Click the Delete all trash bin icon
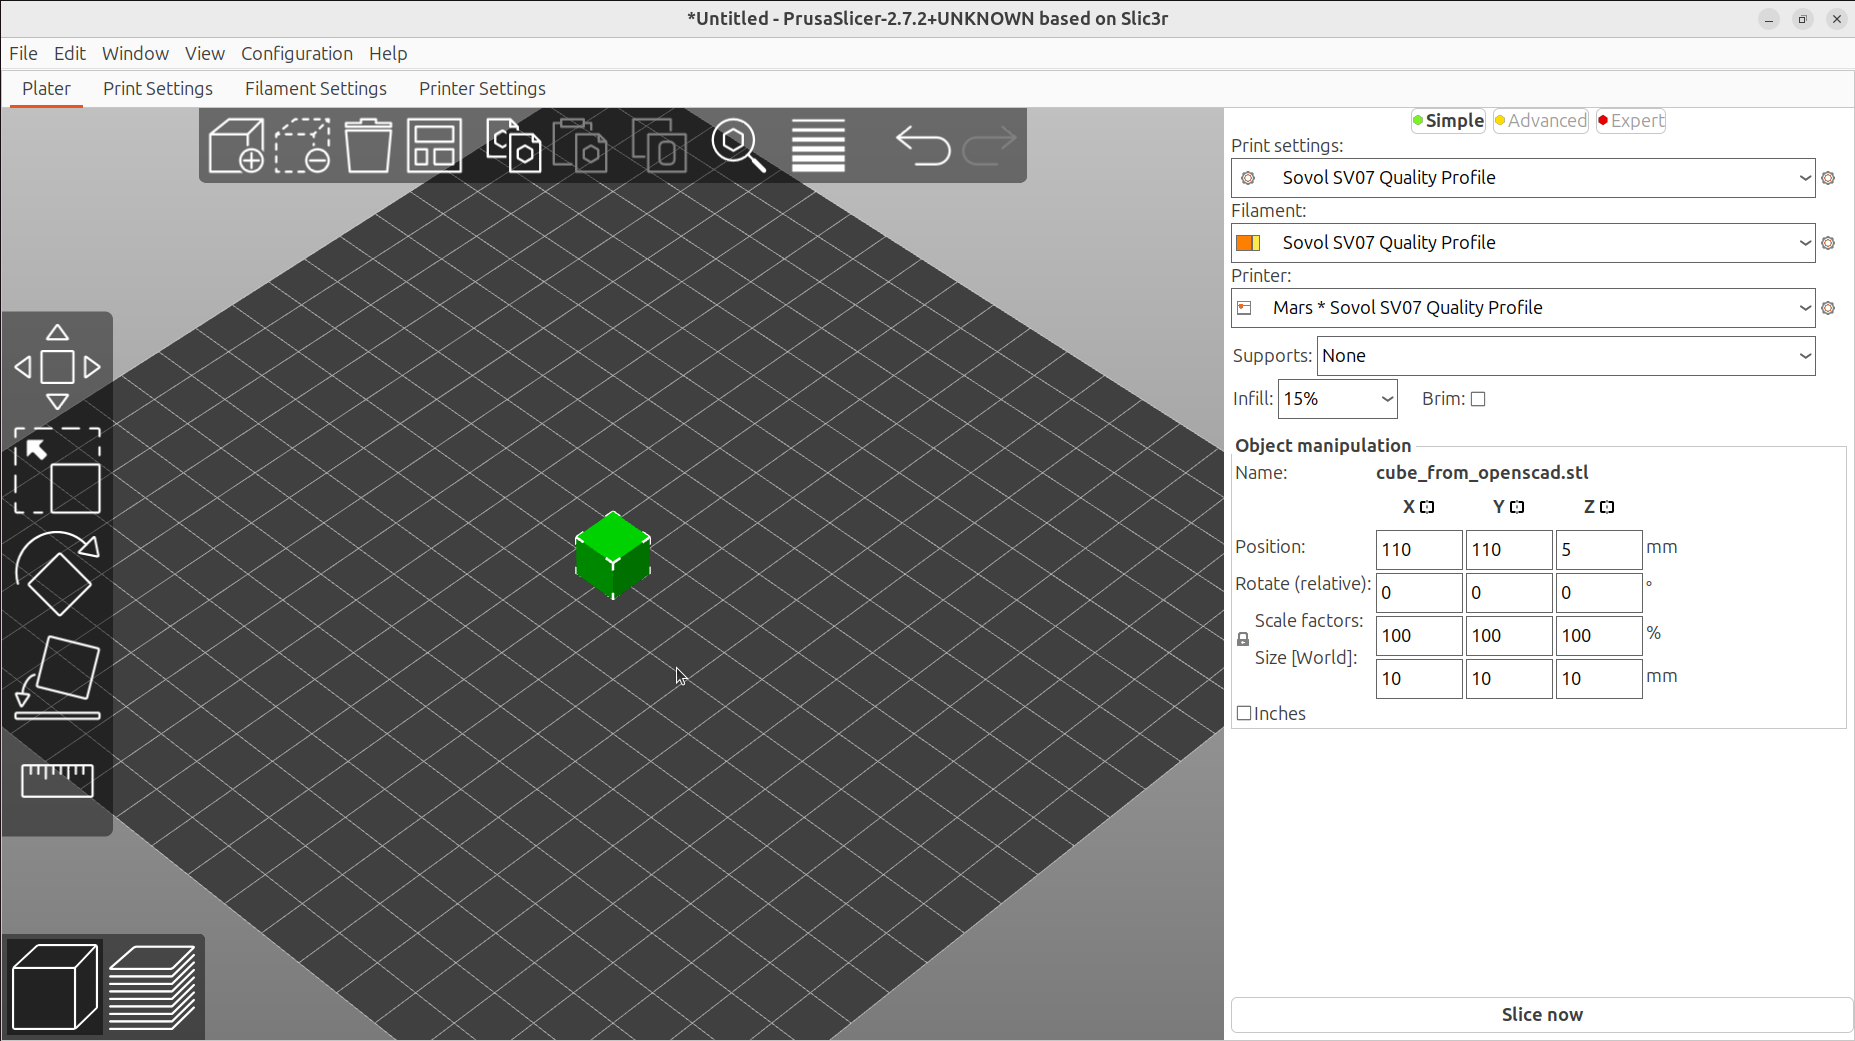Image resolution: width=1855 pixels, height=1041 pixels. pyautogui.click(x=368, y=146)
